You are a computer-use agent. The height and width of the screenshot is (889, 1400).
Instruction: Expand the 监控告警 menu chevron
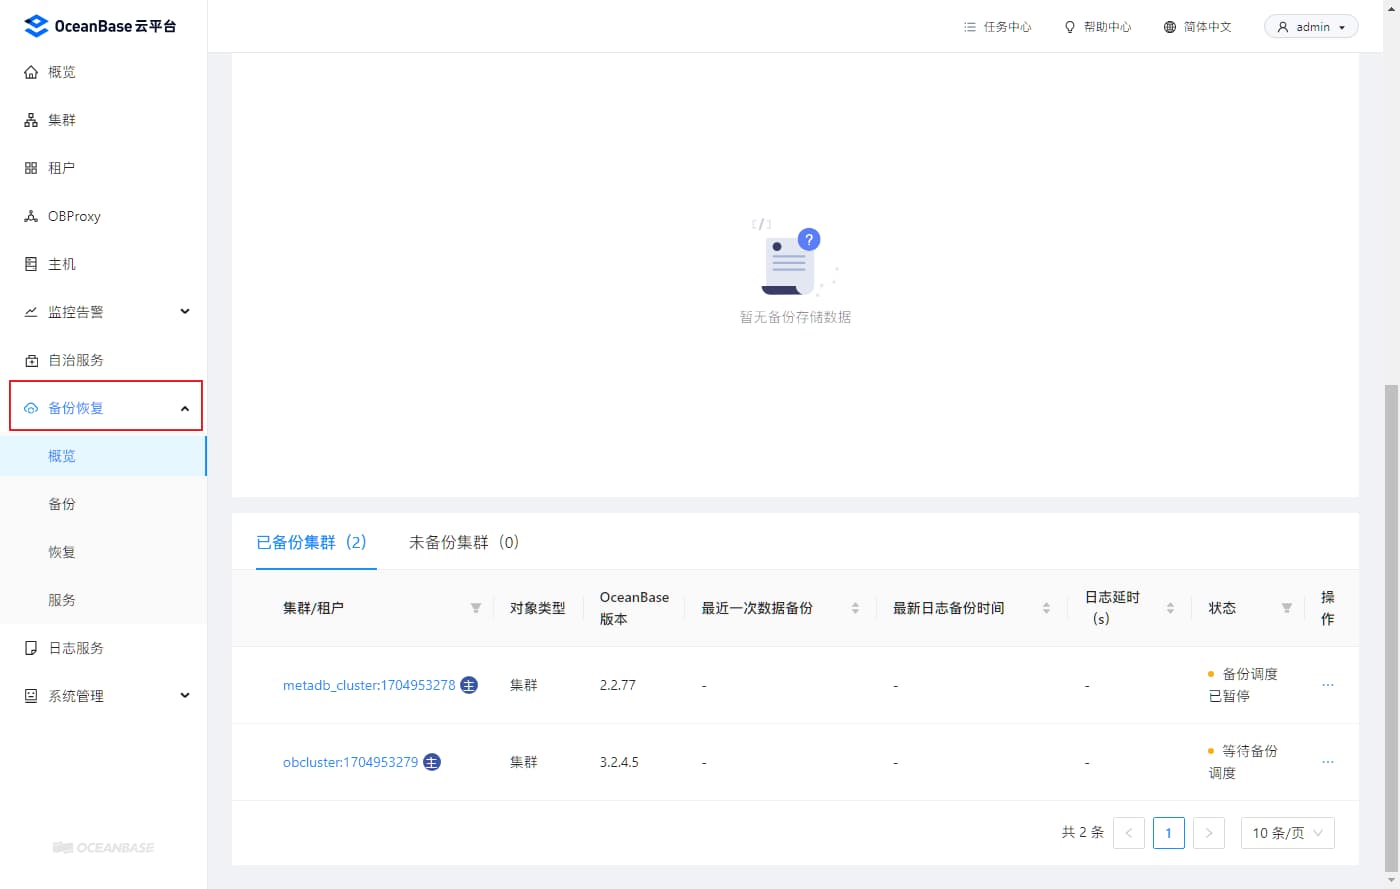(185, 312)
